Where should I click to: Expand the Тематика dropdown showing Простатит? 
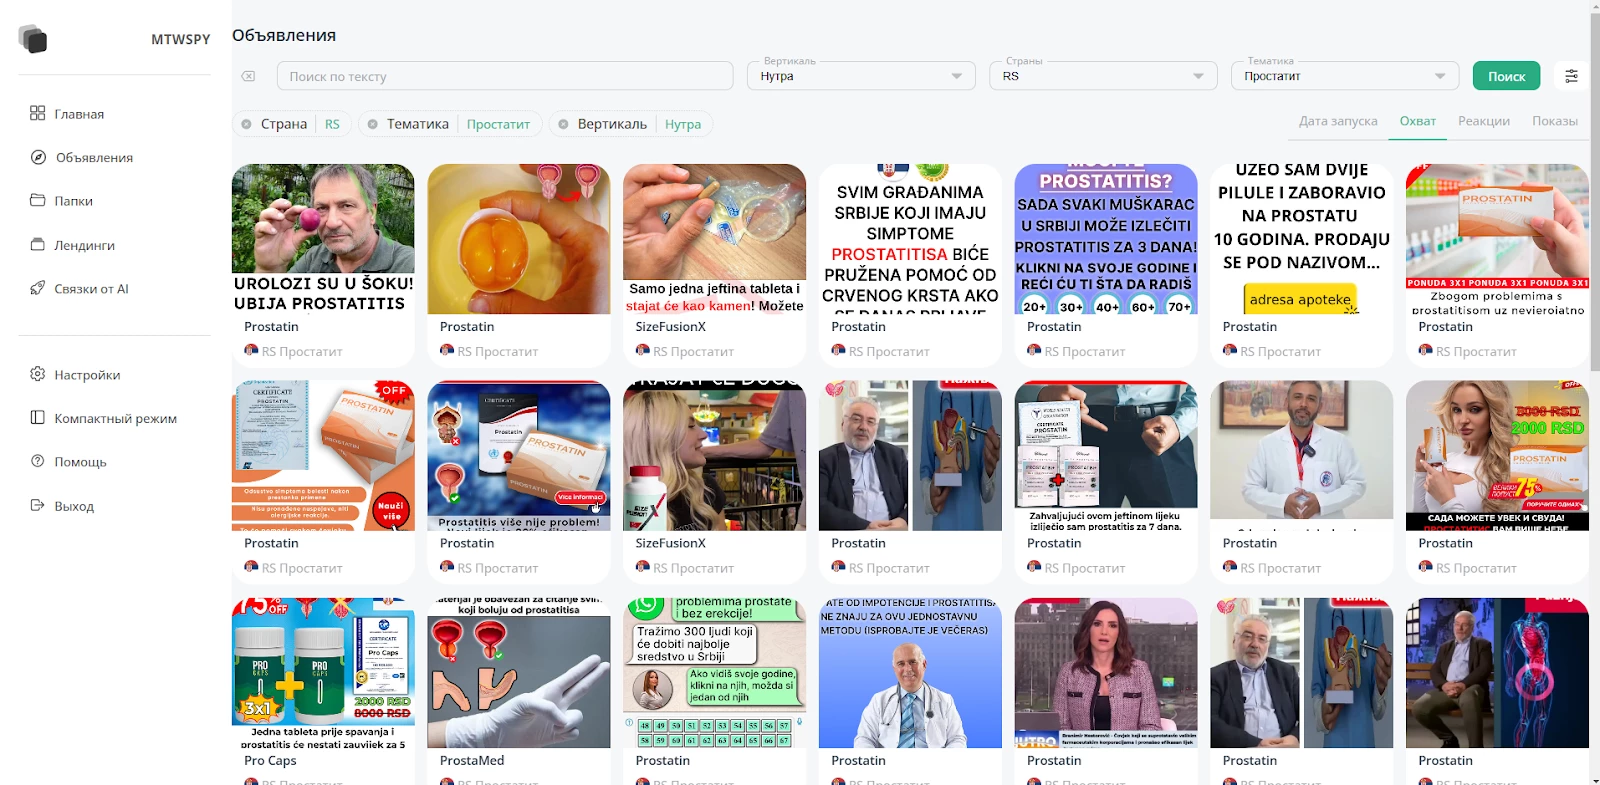pos(1345,76)
